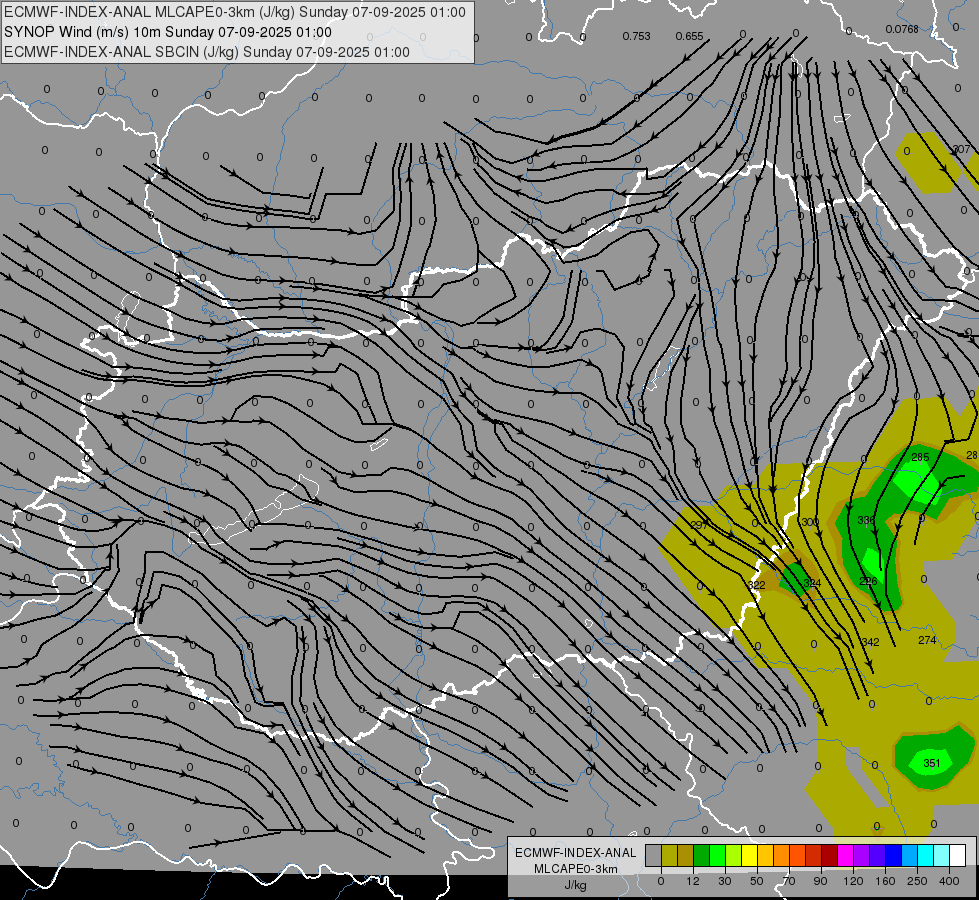Click the legend tick label 12

click(x=693, y=881)
